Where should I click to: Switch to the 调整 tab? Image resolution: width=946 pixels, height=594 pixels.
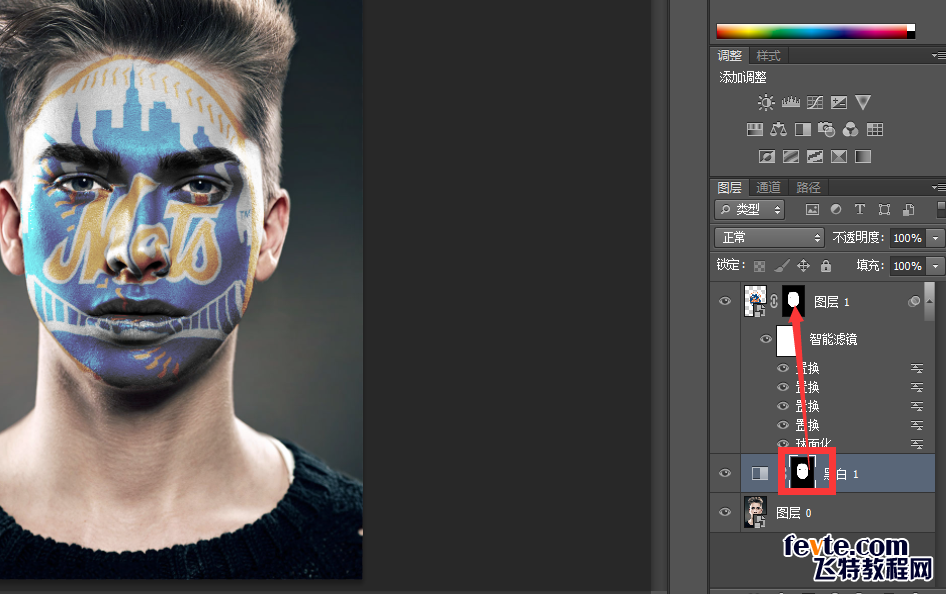pyautogui.click(x=729, y=55)
